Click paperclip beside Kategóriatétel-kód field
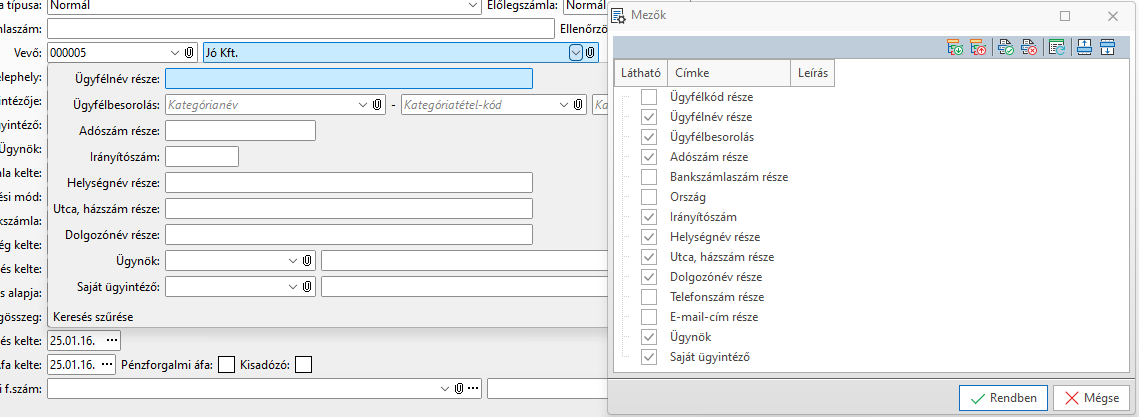This screenshot has width=1139, height=417. [577, 105]
